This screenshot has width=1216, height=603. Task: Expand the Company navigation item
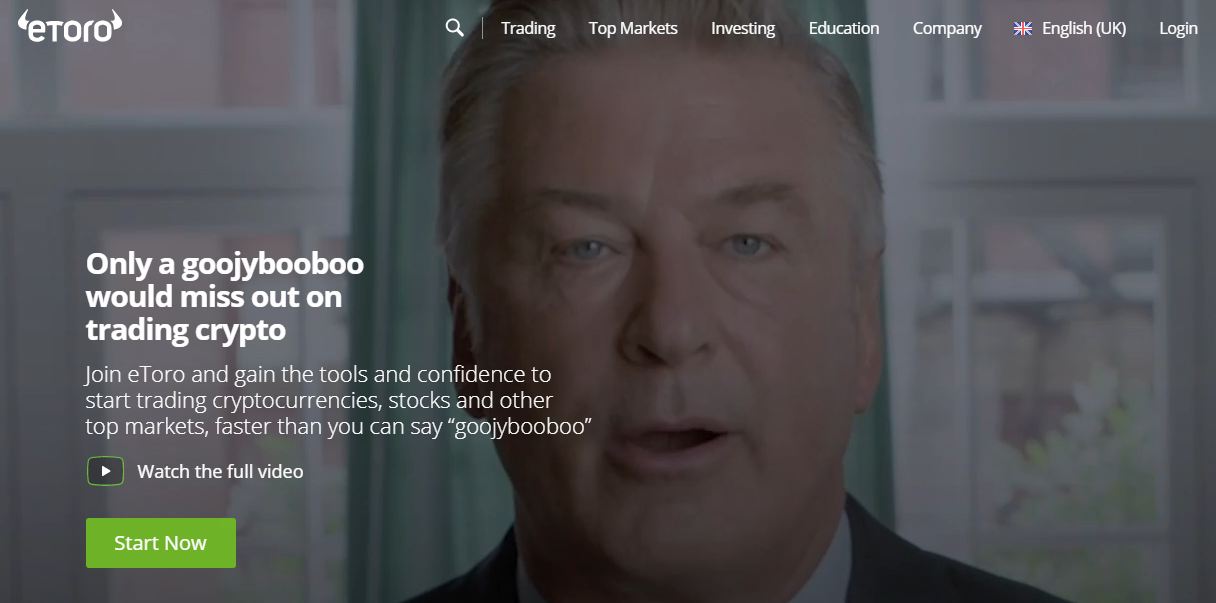coord(947,28)
